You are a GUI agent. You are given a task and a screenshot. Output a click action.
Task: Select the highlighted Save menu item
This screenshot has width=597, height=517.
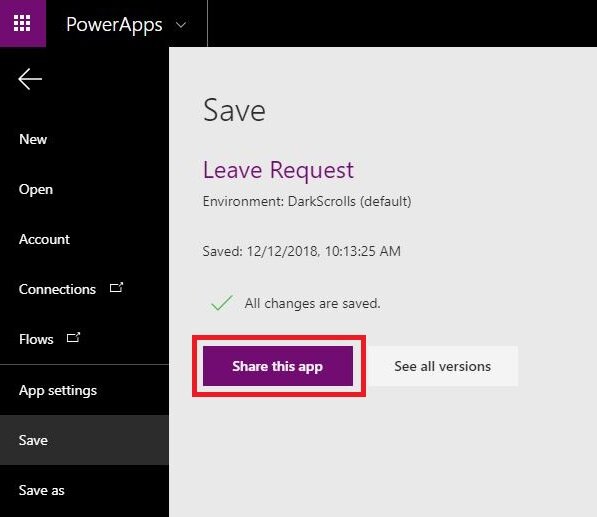point(84,440)
